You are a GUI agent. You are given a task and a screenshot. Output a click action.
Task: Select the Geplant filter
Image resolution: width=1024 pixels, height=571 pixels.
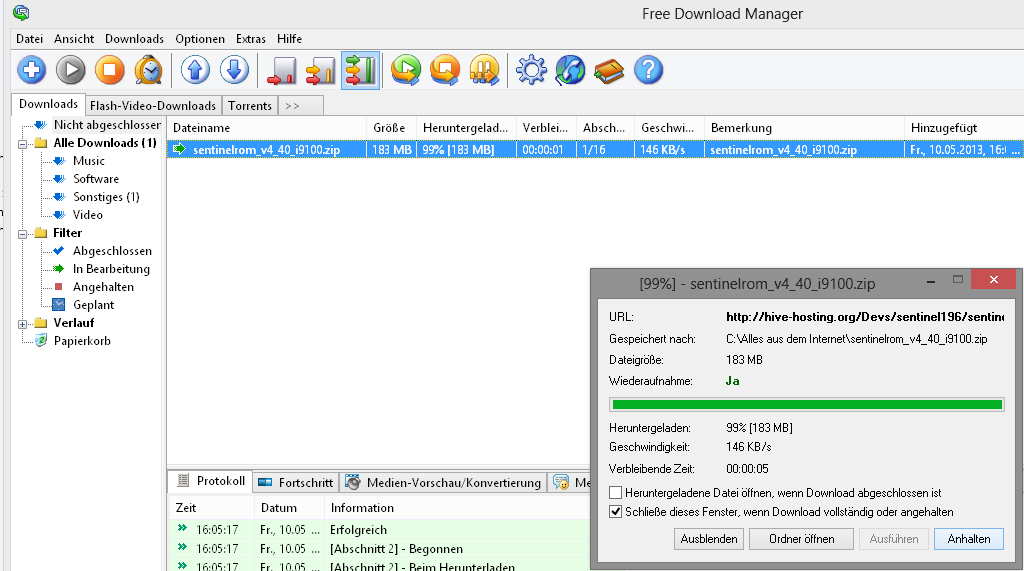point(93,304)
